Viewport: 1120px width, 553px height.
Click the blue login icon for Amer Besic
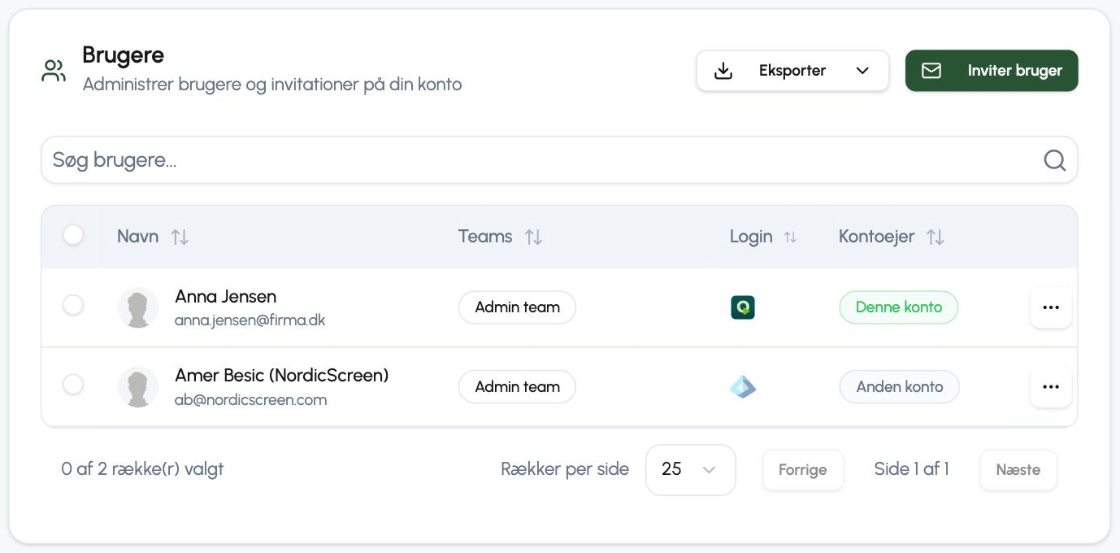tap(743, 387)
